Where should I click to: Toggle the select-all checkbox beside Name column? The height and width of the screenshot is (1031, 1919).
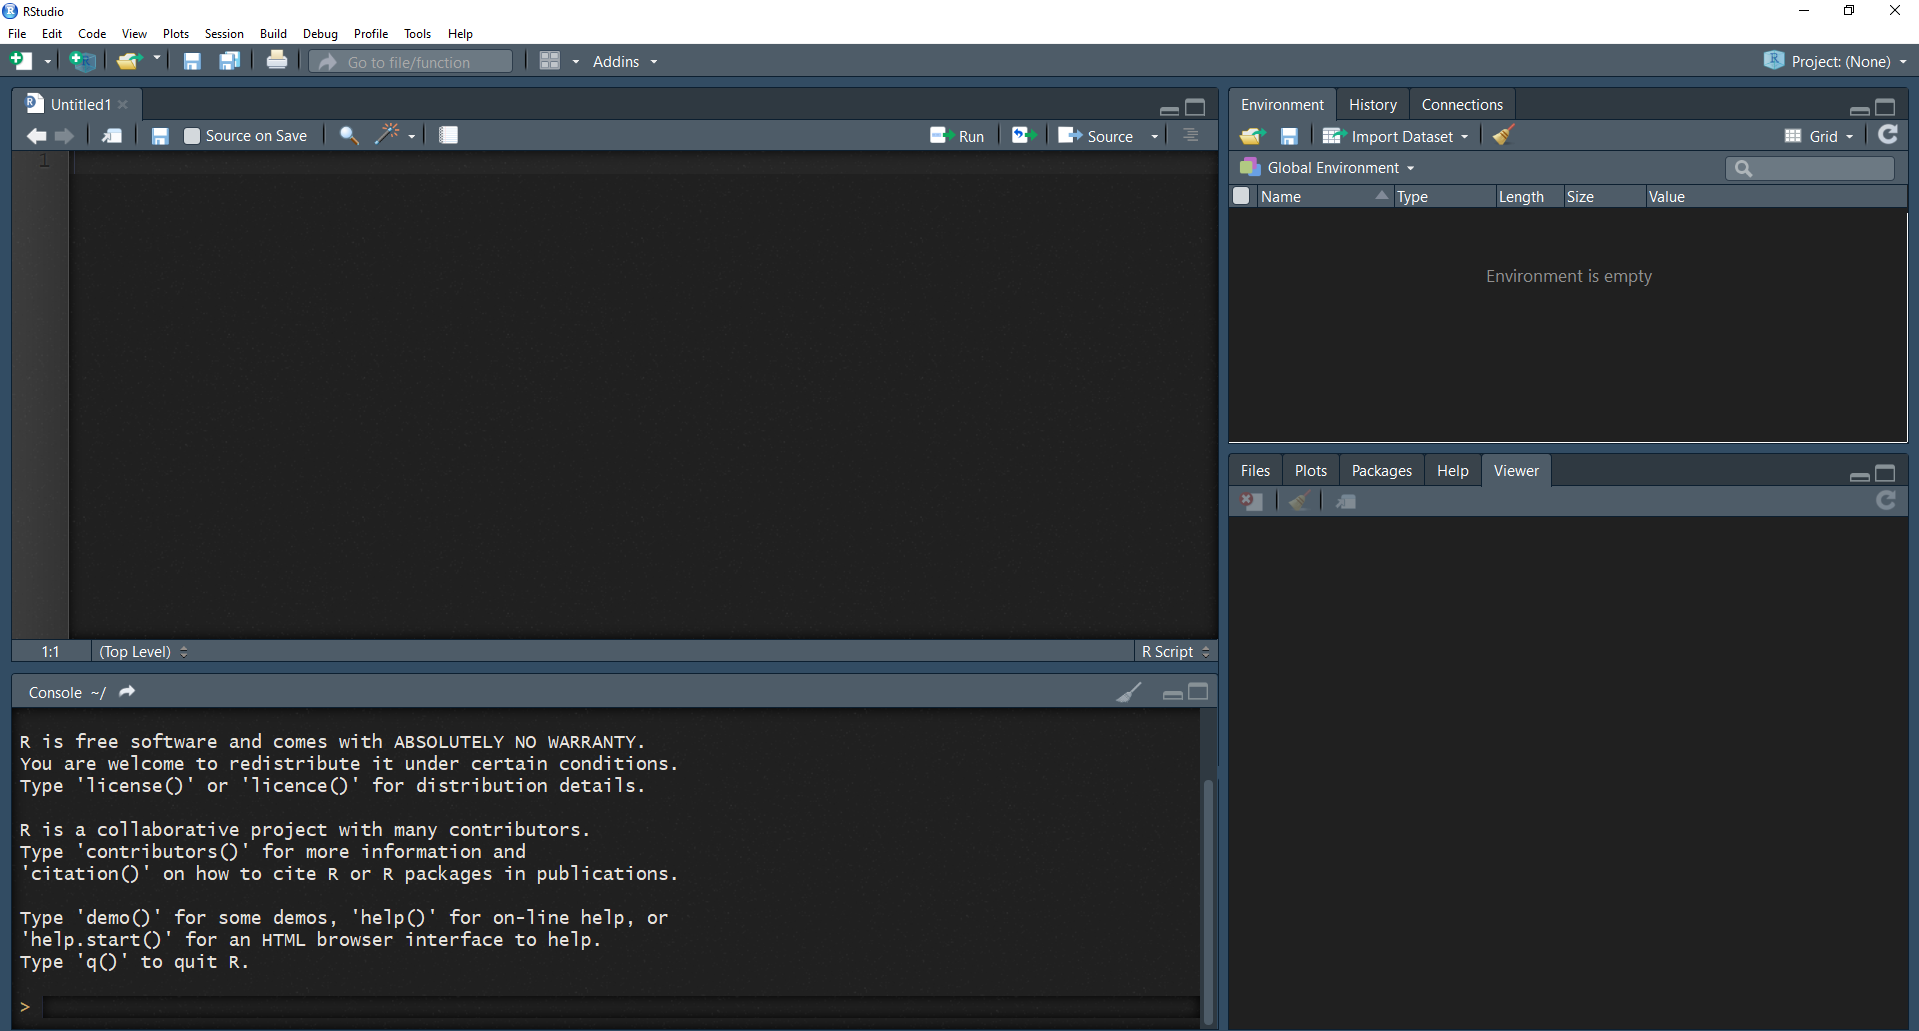pyautogui.click(x=1241, y=196)
